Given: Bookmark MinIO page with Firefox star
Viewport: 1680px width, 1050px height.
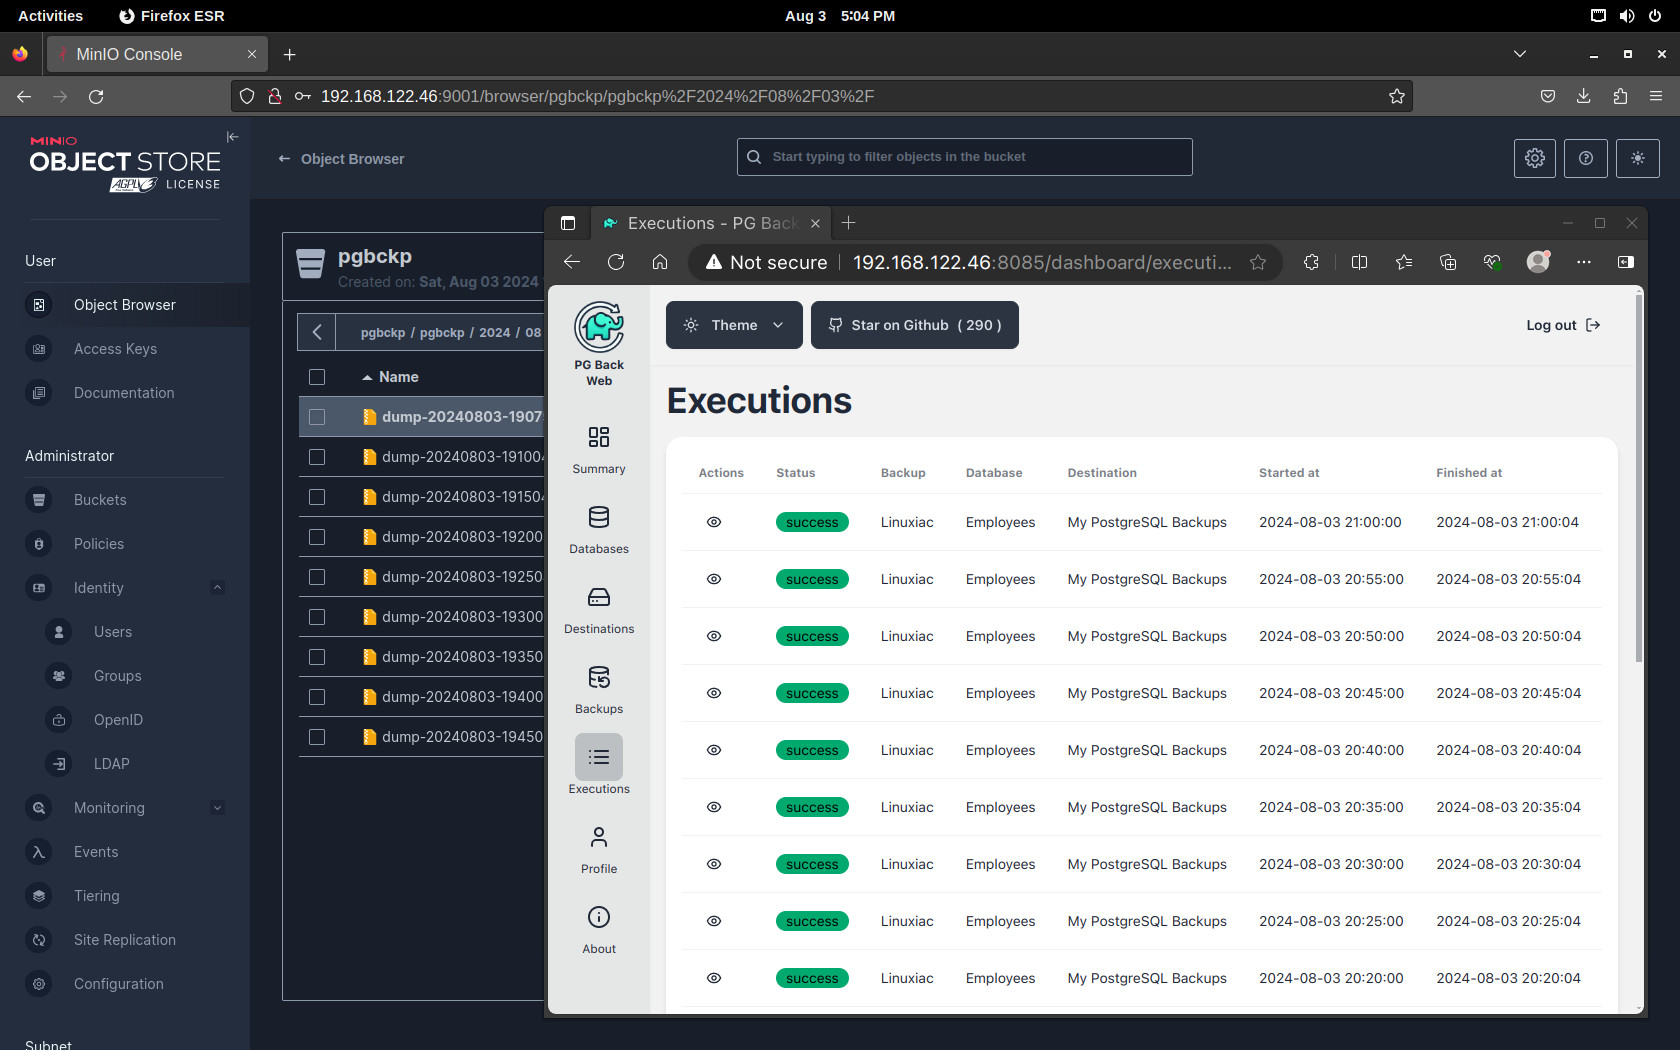Looking at the screenshot, I should [1397, 96].
